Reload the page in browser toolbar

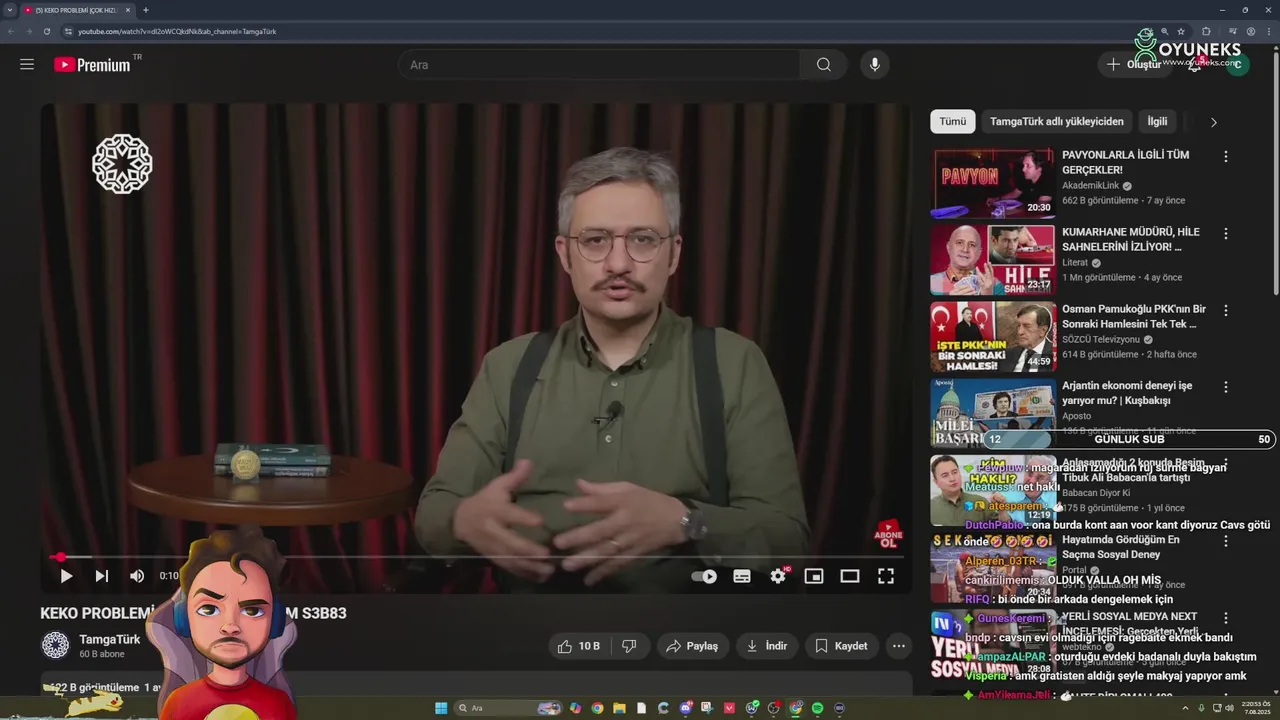point(46,31)
